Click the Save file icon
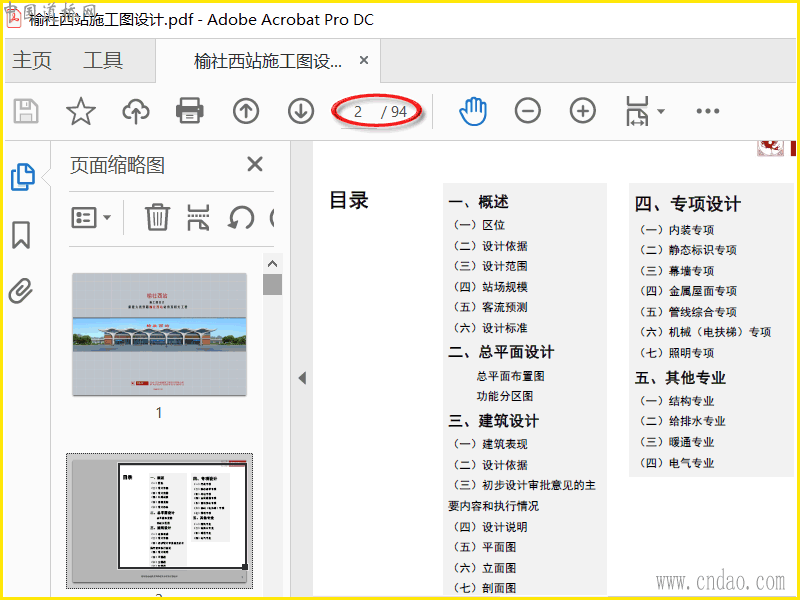Image resolution: width=800 pixels, height=600 pixels. (26, 111)
